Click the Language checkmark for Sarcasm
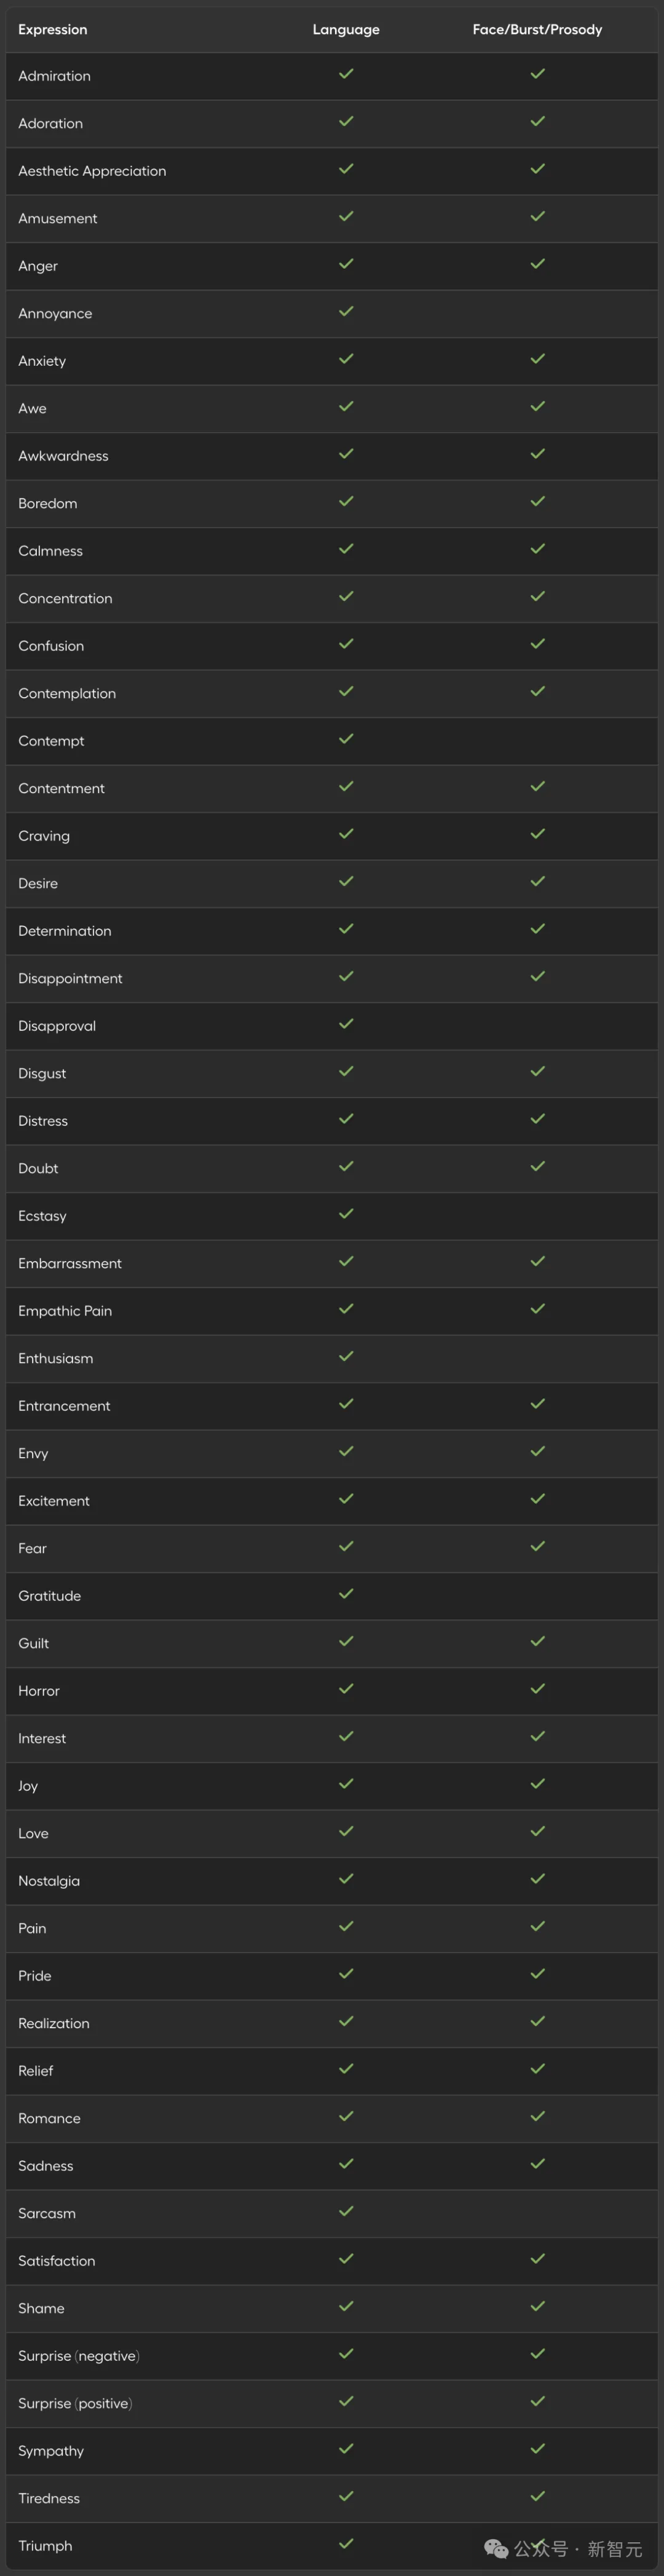The image size is (664, 2576). [x=346, y=2211]
